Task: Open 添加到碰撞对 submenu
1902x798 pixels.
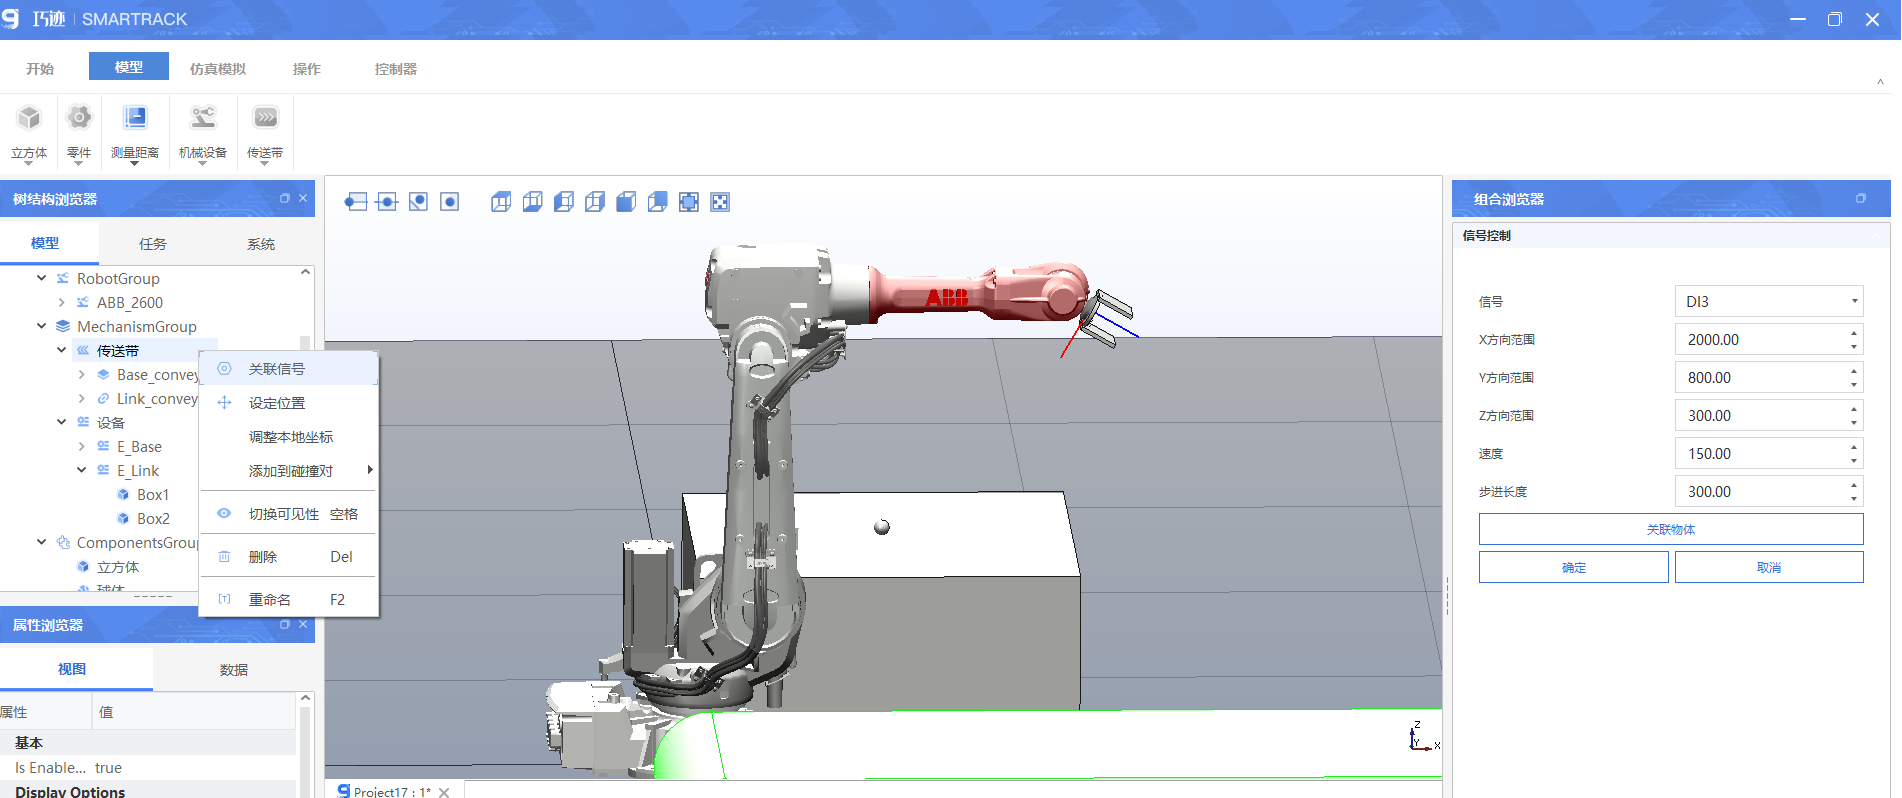Action: pyautogui.click(x=289, y=471)
